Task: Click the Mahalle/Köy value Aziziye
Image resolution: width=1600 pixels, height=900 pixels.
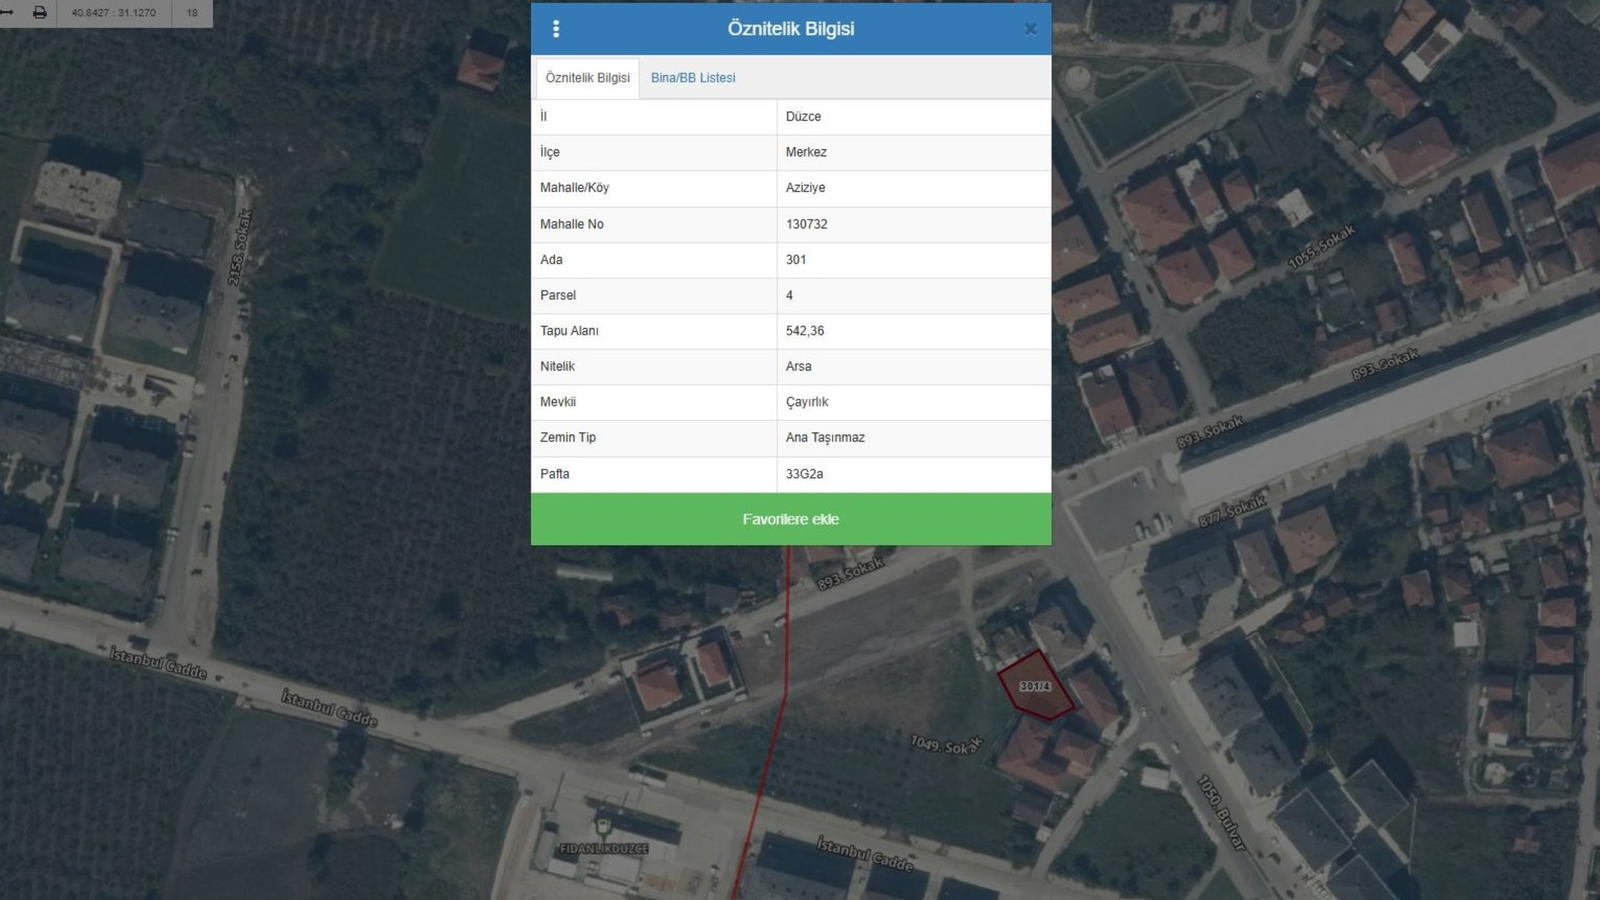Action: click(x=805, y=188)
